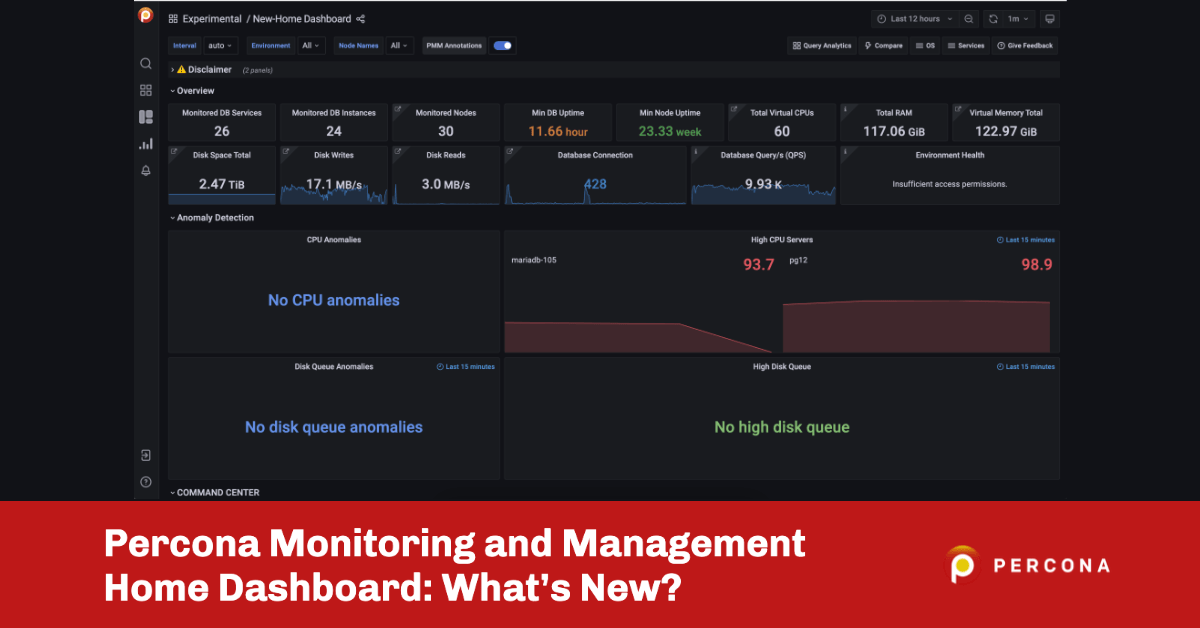Click the Min Node Uptime panel title

pyautogui.click(x=670, y=113)
